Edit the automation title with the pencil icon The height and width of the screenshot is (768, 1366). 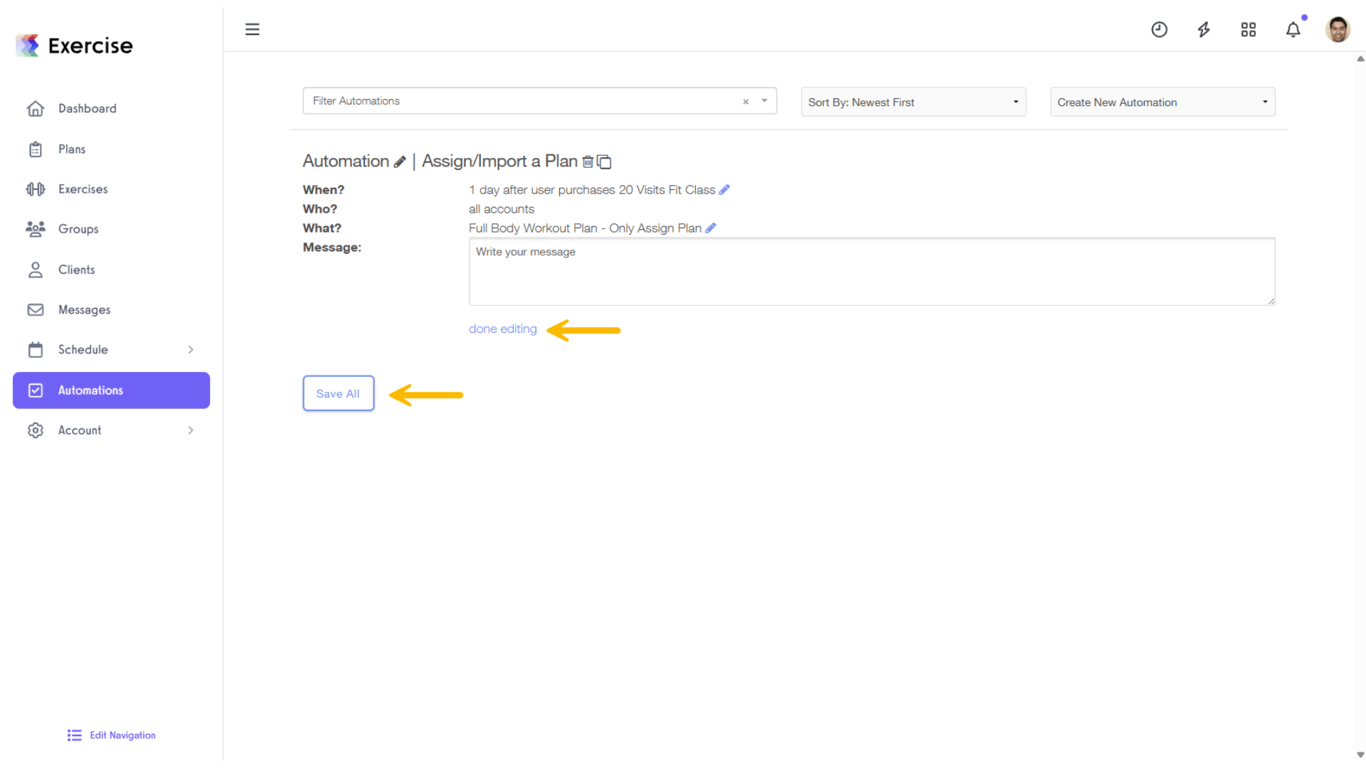(401, 161)
